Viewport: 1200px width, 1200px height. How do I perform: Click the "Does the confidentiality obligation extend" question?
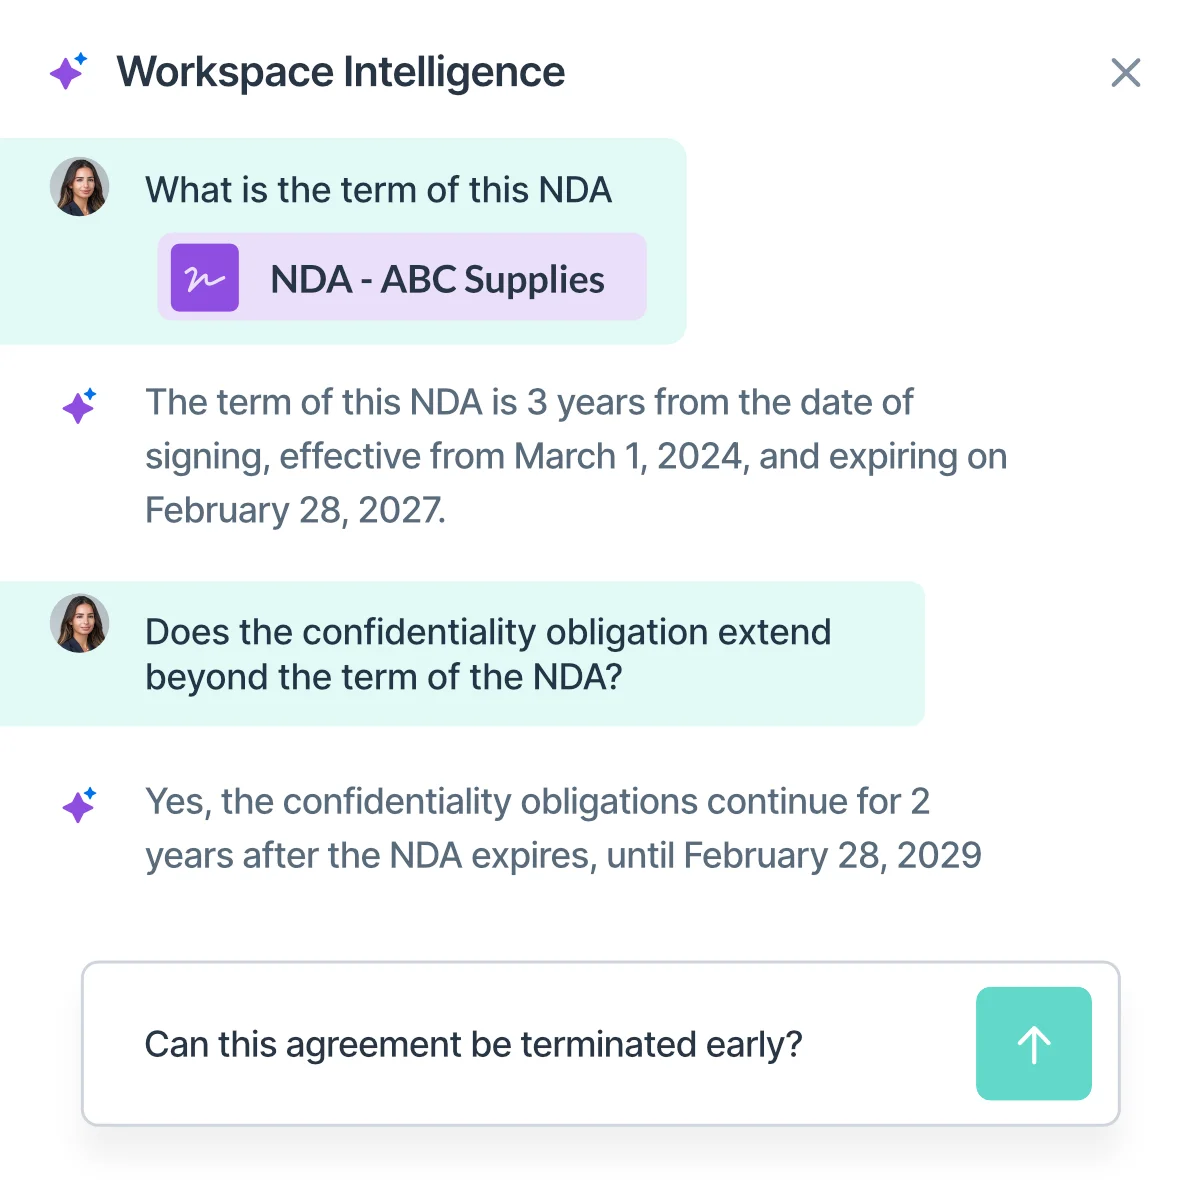coord(488,632)
